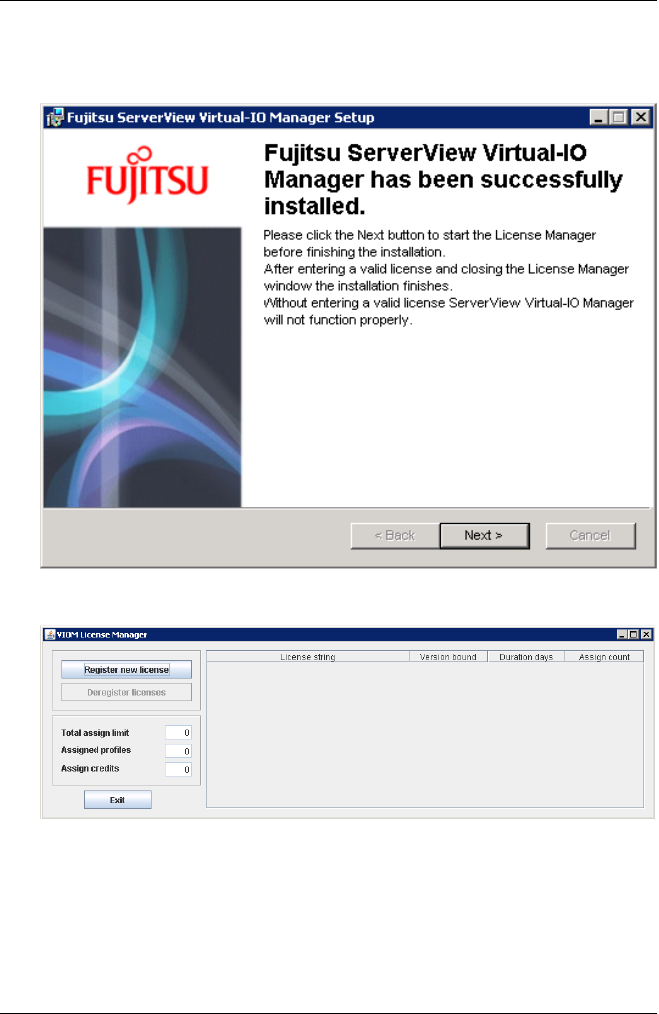Image resolution: width=659 pixels, height=1014 pixels.
Task: Click the VIOM License Manager Java icon
Action: point(50,634)
